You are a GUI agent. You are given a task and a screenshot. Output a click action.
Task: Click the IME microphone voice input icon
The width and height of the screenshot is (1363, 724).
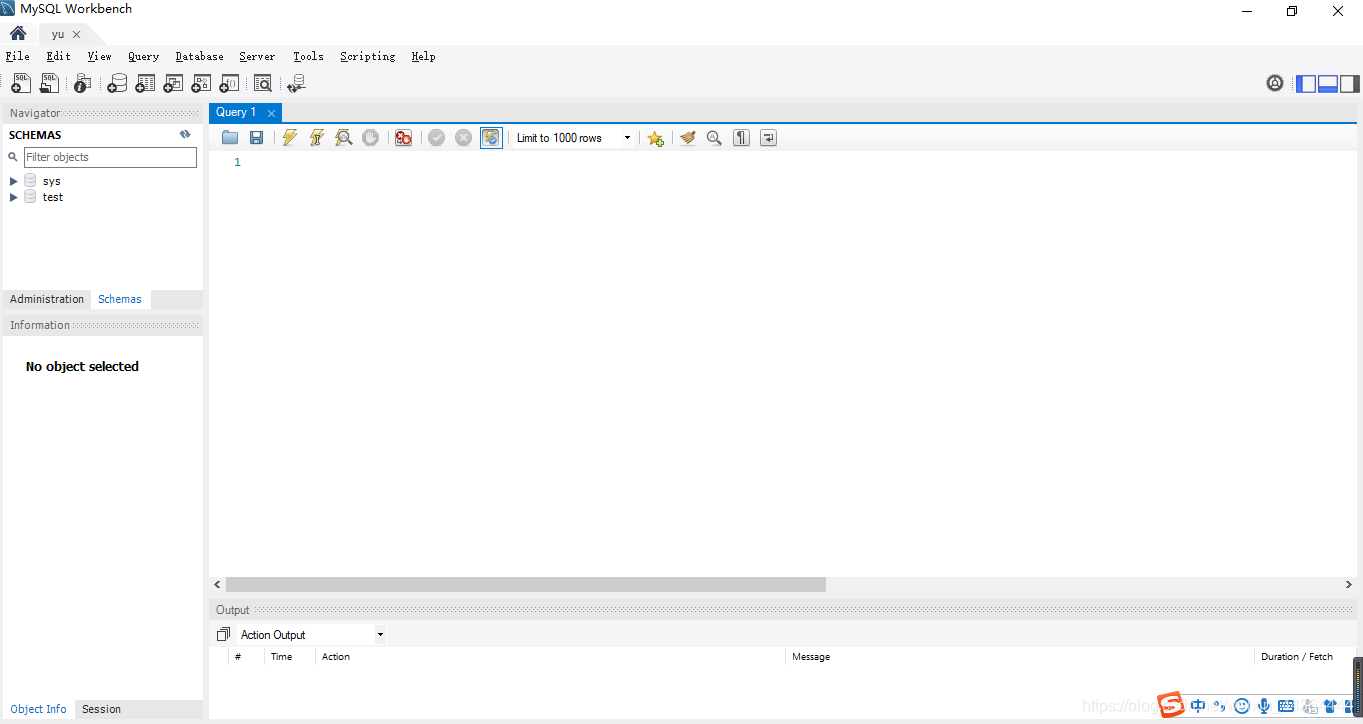point(1264,706)
